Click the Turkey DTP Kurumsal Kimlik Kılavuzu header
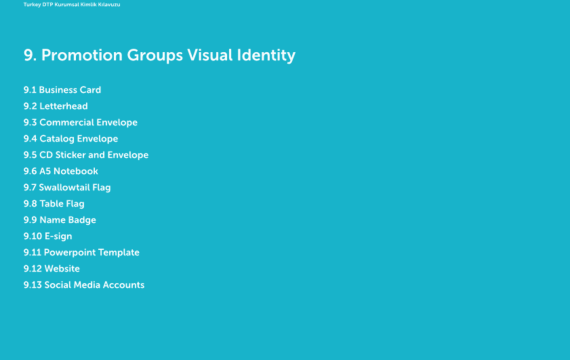This screenshot has height=360, width=570. click(x=72, y=5)
